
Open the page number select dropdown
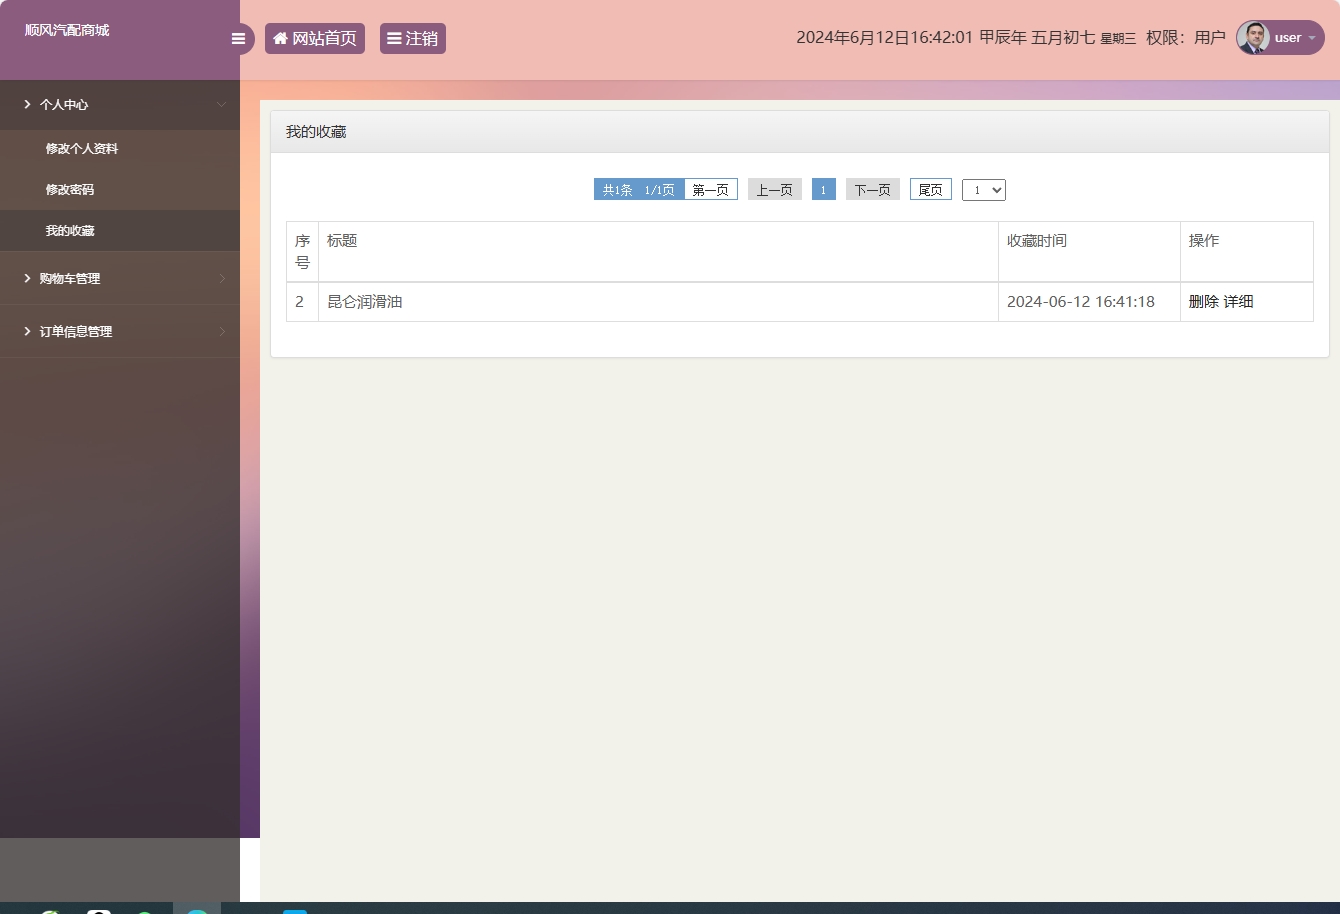(983, 189)
